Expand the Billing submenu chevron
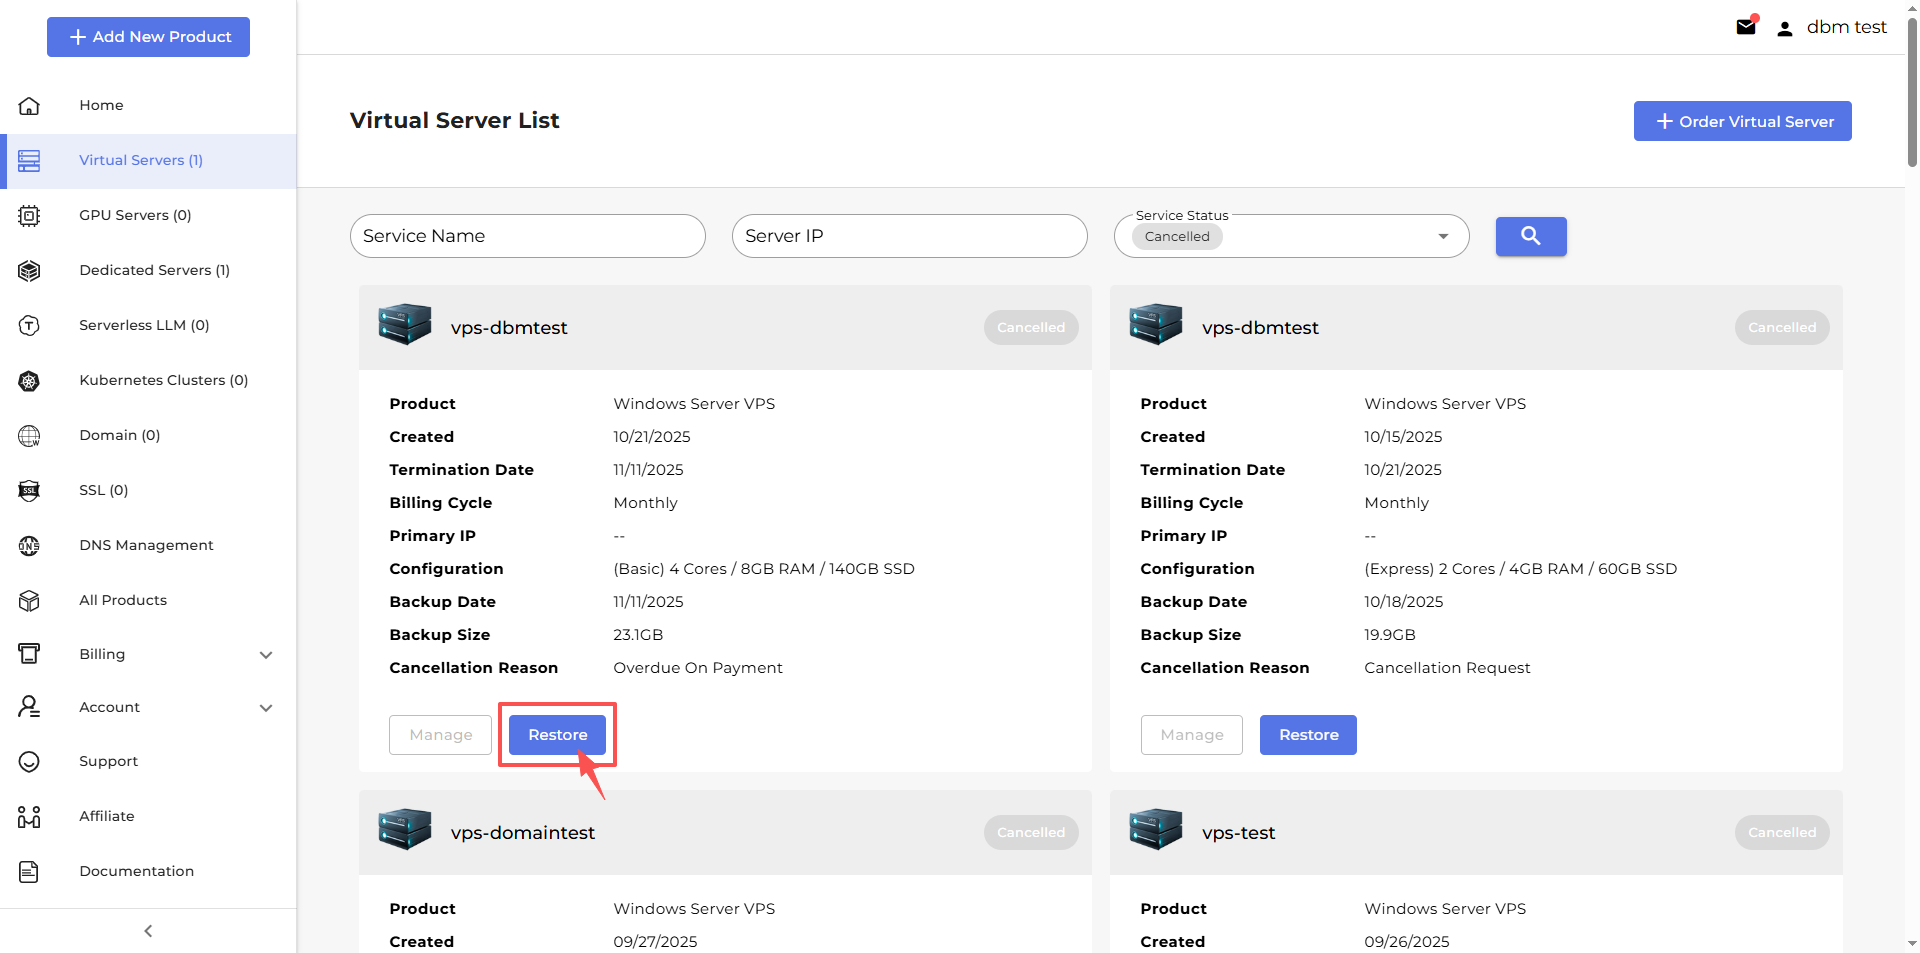Viewport: 1920px width, 953px height. pyautogui.click(x=266, y=655)
